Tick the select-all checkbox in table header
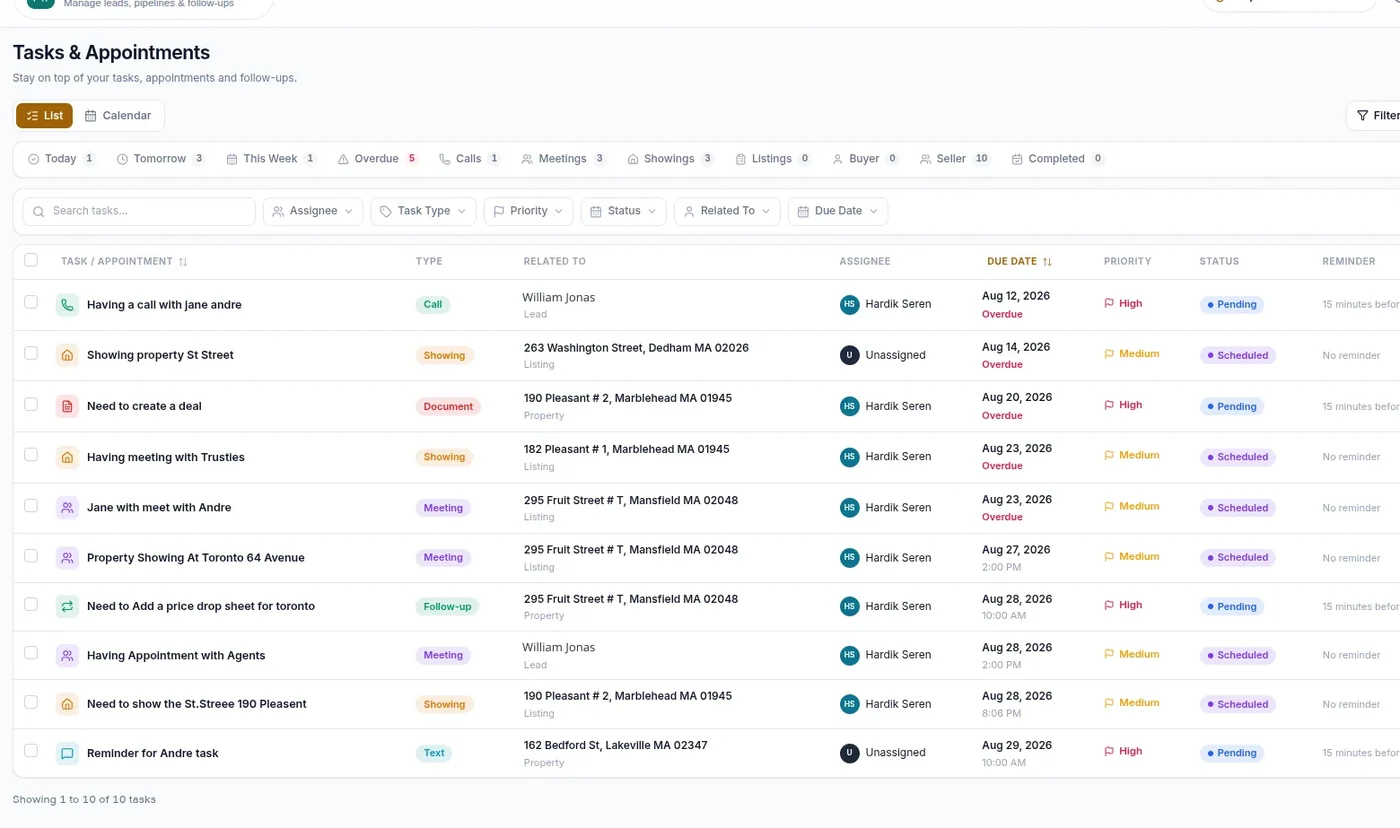The width and height of the screenshot is (1400, 828). click(x=31, y=260)
